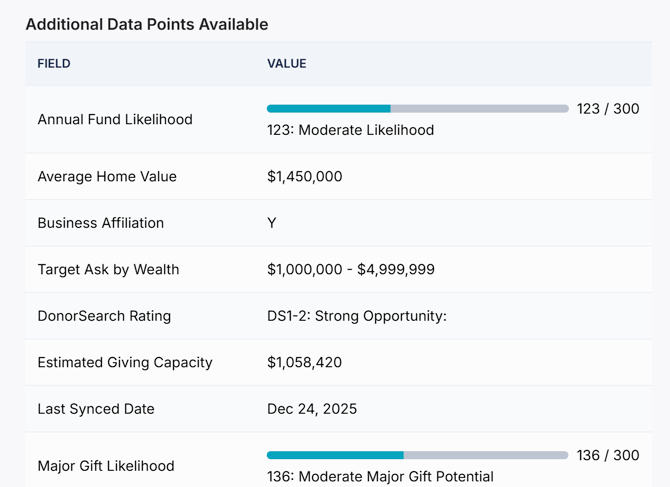The width and height of the screenshot is (670, 487).
Task: Select the Additional Data Points Available heading
Action: click(x=147, y=24)
